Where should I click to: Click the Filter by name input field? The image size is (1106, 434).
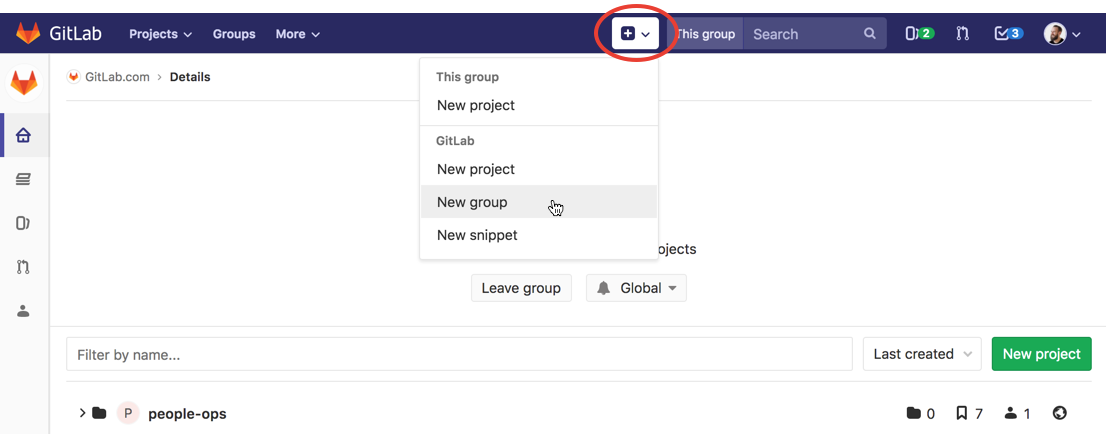click(460, 354)
